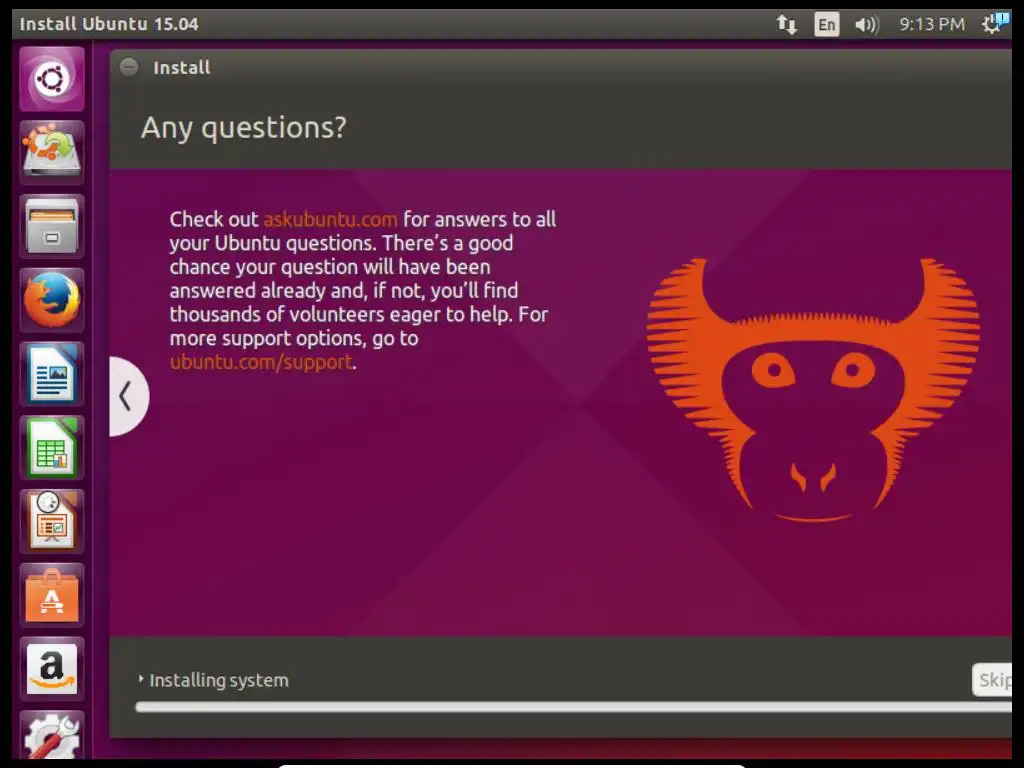Open Ubuntu Software Center shopping bag
This screenshot has height=768, width=1024.
(x=52, y=595)
